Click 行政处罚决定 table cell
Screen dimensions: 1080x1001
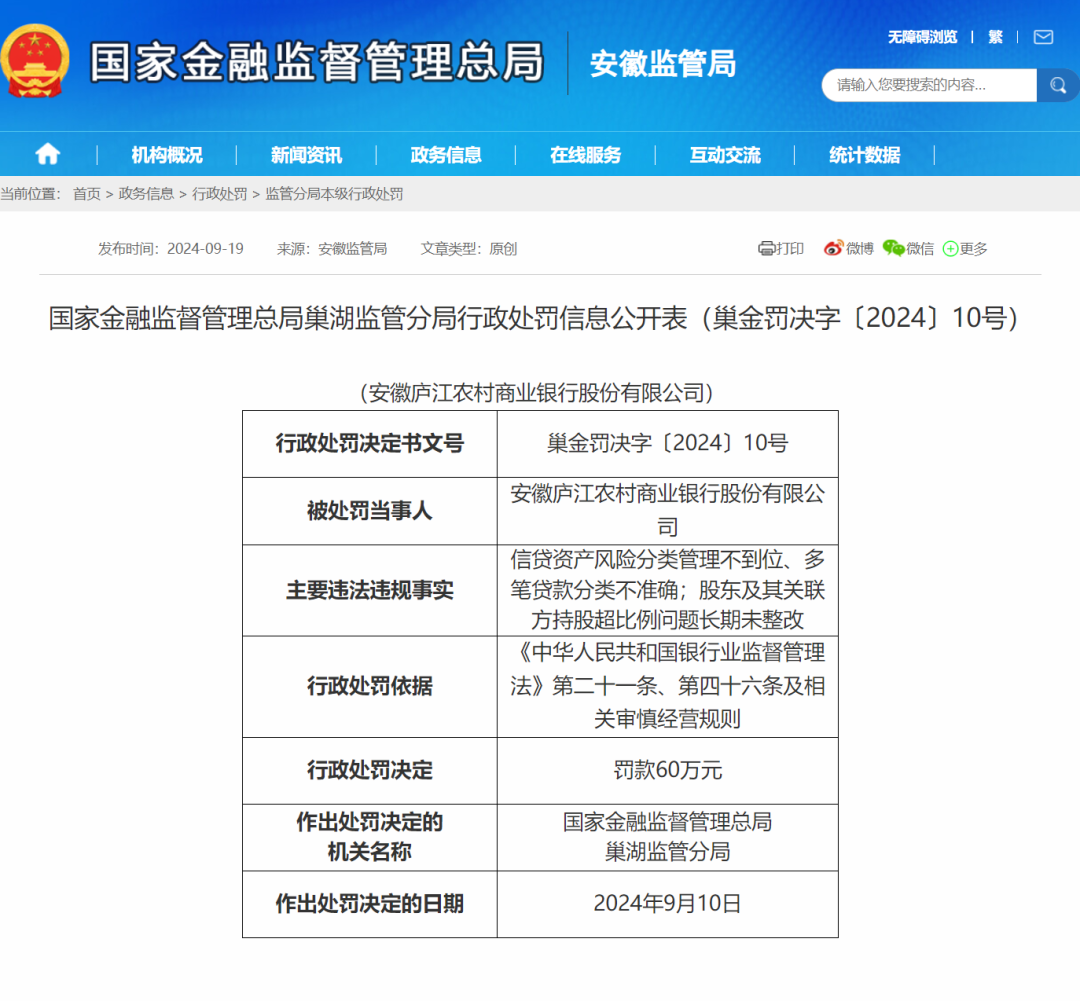[x=370, y=770]
